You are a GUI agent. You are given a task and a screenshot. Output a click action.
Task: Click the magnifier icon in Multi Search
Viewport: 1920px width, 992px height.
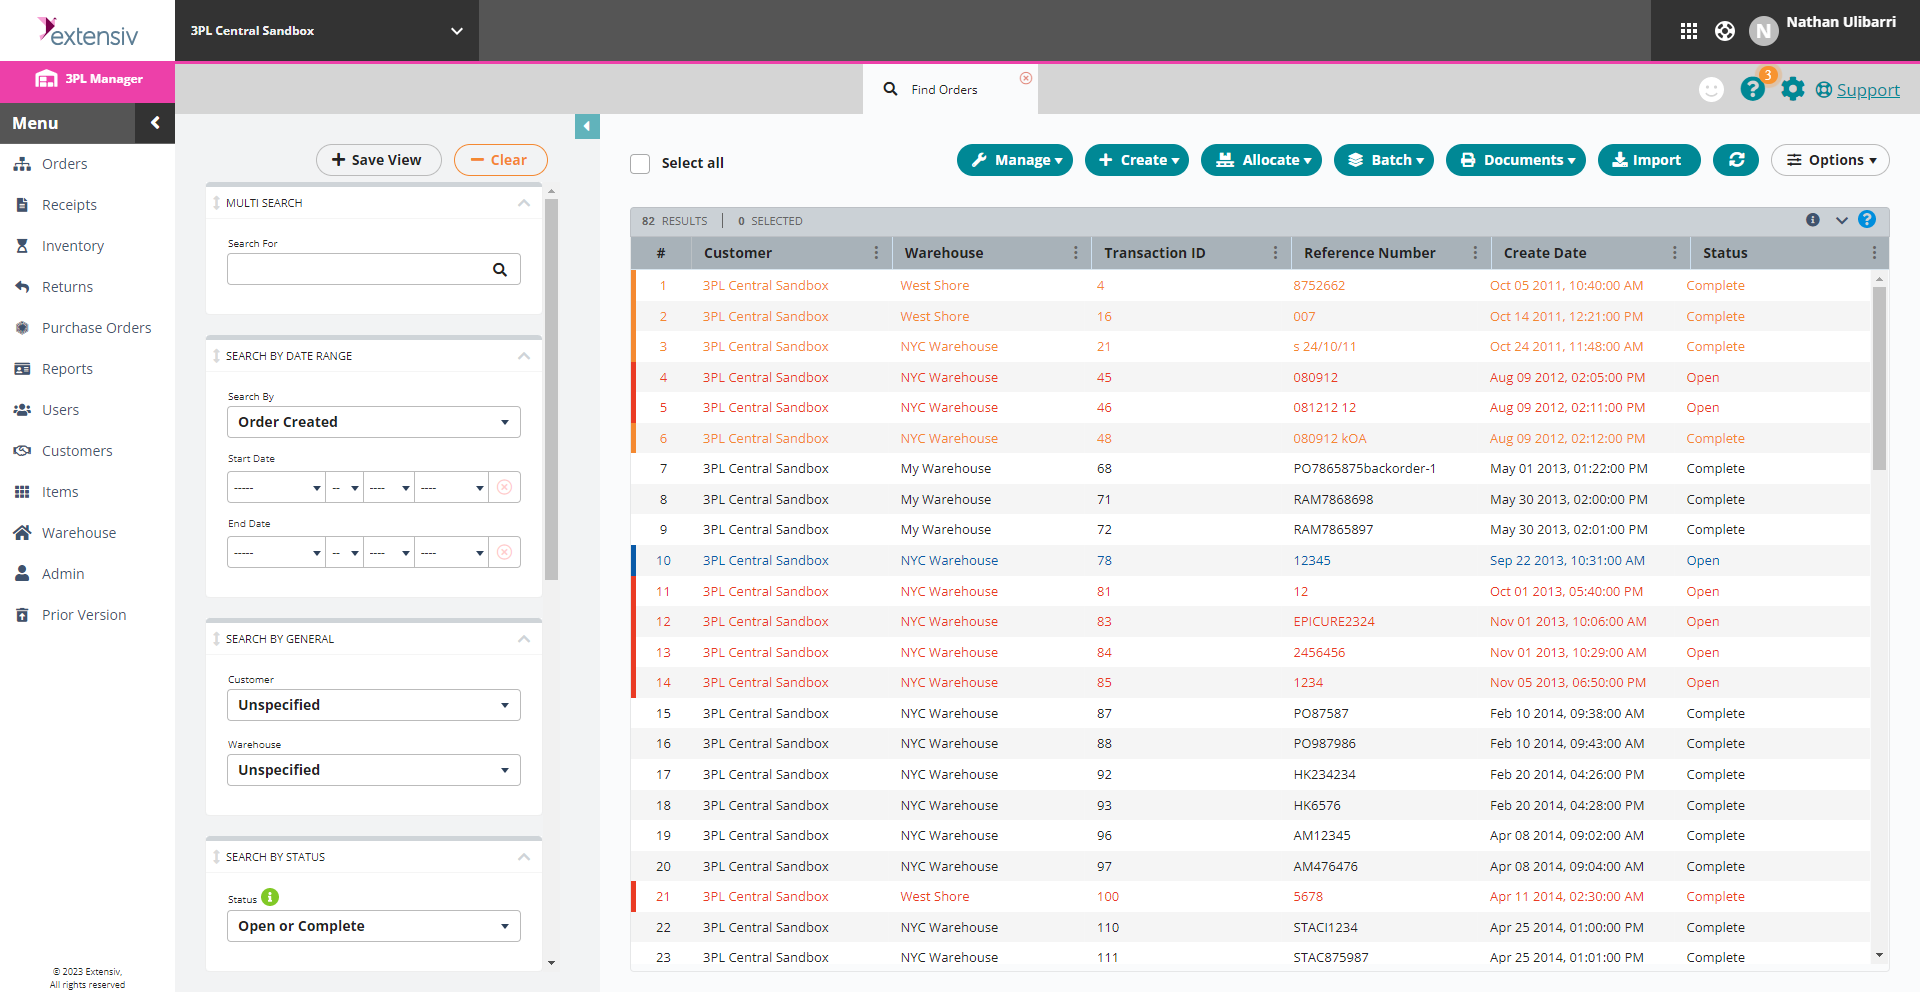[x=500, y=269]
